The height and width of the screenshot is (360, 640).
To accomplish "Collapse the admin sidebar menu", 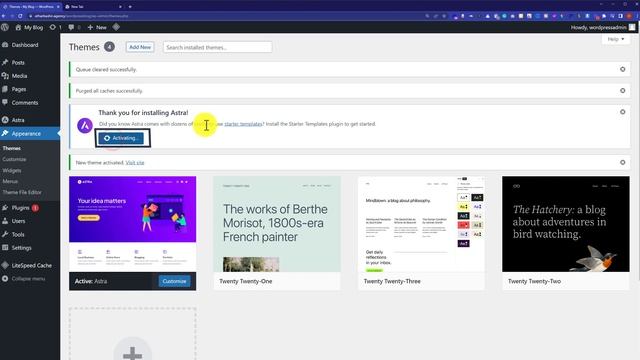I will pyautogui.click(x=28, y=279).
